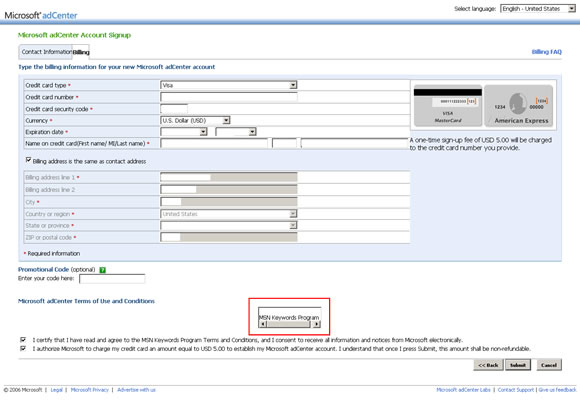The height and width of the screenshot is (407, 580).
Task: Open the Country or region dropdown
Action: pyautogui.click(x=229, y=214)
